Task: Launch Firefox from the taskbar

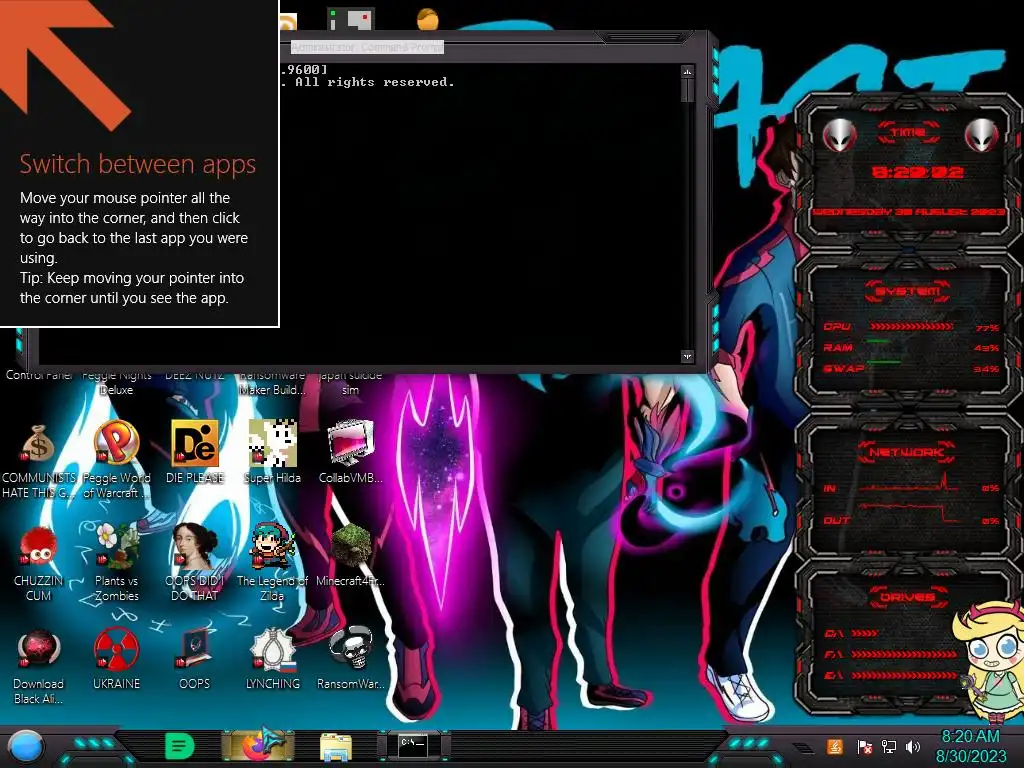Action: (x=257, y=746)
